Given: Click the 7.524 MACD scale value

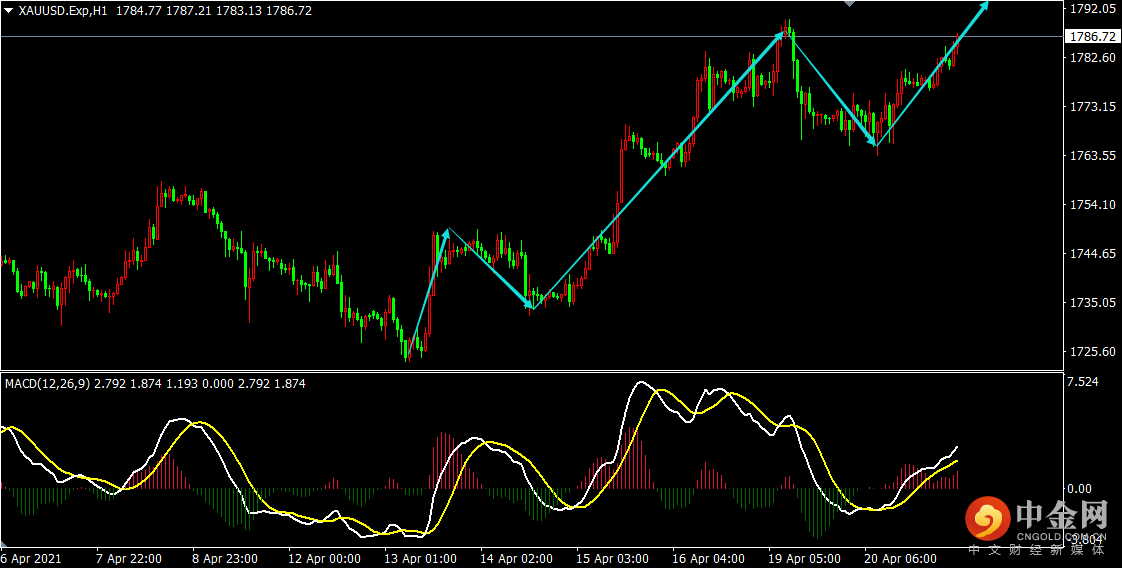Looking at the screenshot, I should (x=1082, y=382).
